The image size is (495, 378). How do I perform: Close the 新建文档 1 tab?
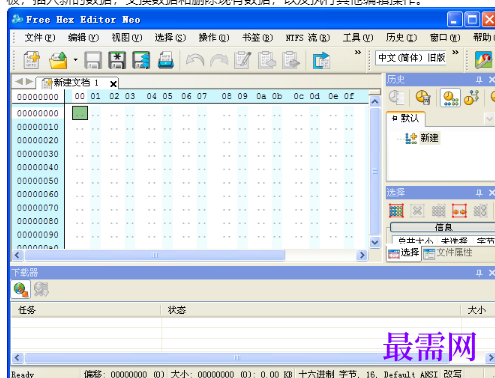click(113, 83)
